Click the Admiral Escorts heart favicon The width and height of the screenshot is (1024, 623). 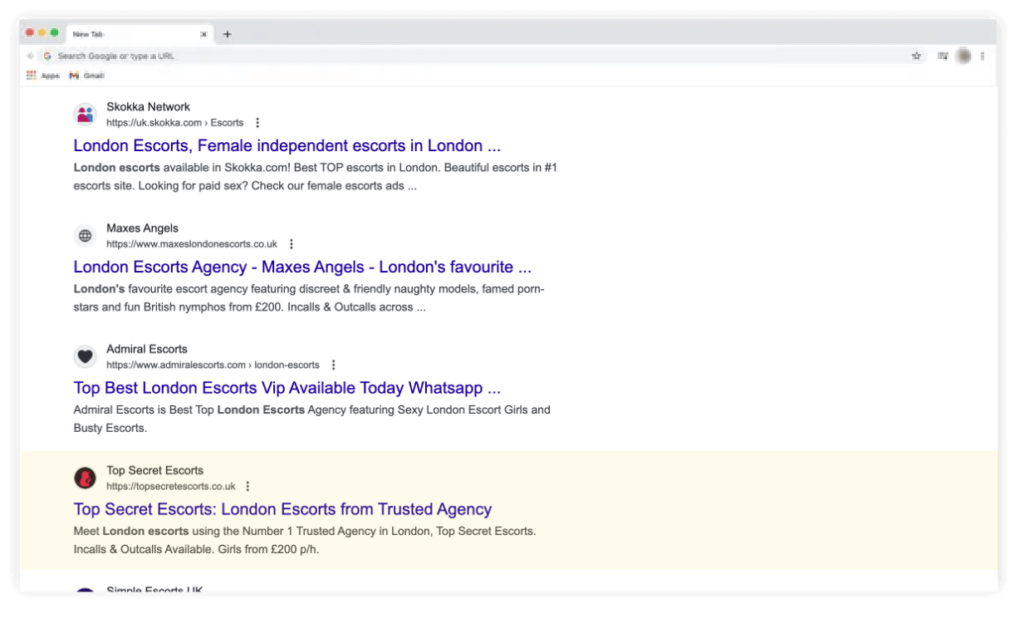[85, 357]
